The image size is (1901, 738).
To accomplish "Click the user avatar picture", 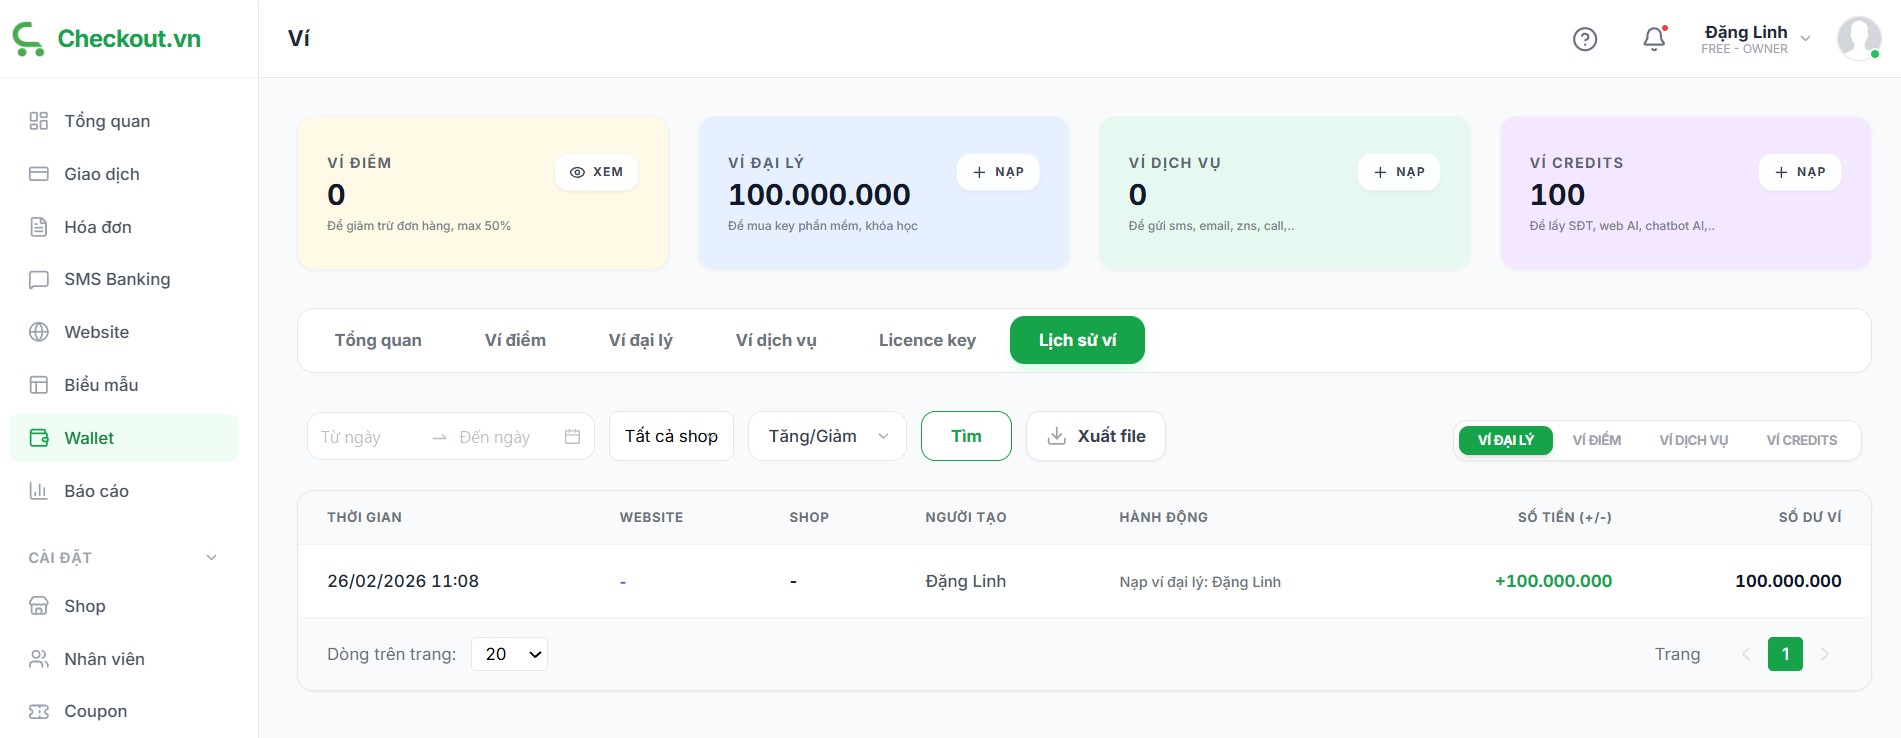I will coord(1858,39).
